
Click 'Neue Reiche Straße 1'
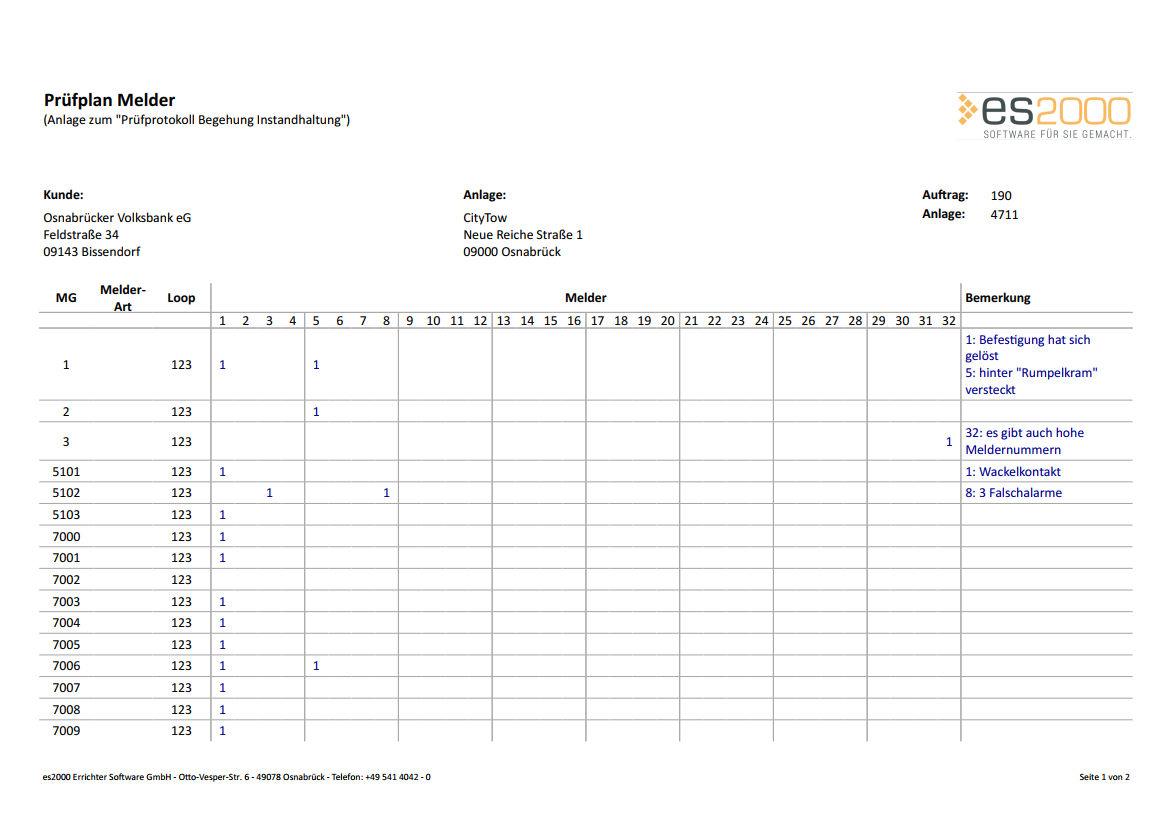(523, 235)
